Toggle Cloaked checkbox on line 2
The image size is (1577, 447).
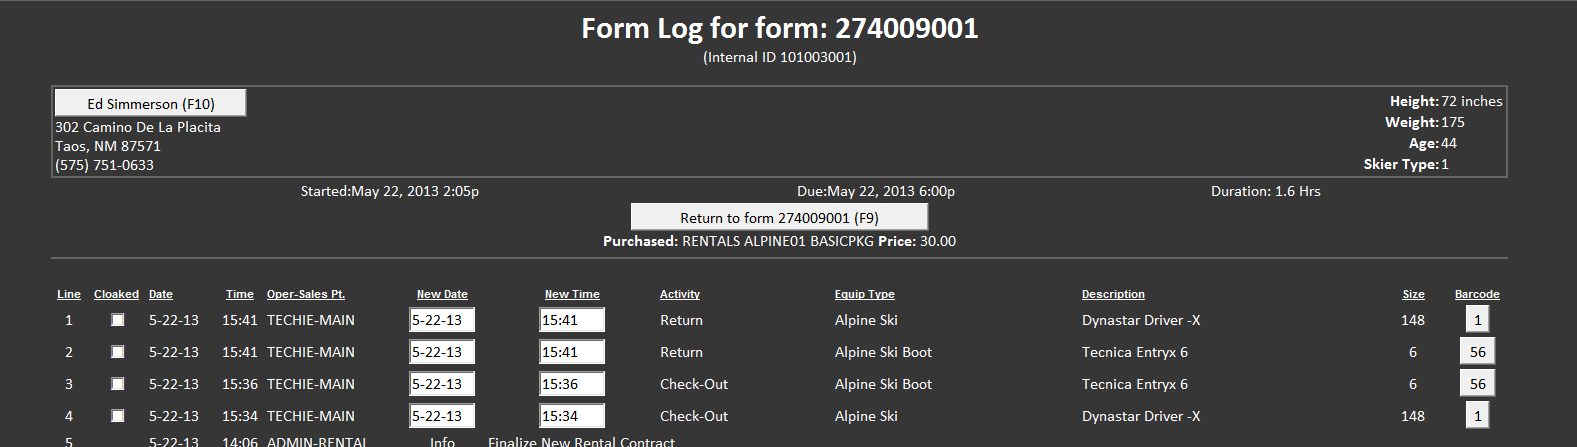(x=118, y=352)
